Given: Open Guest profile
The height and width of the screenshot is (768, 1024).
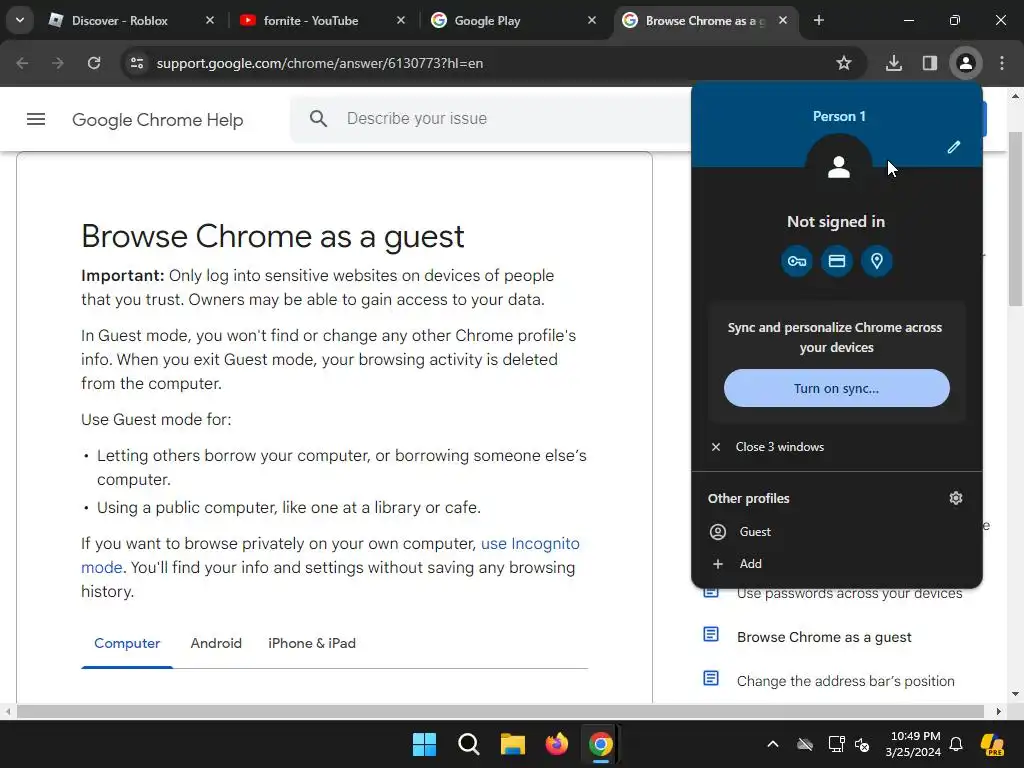Looking at the screenshot, I should (x=837, y=532).
